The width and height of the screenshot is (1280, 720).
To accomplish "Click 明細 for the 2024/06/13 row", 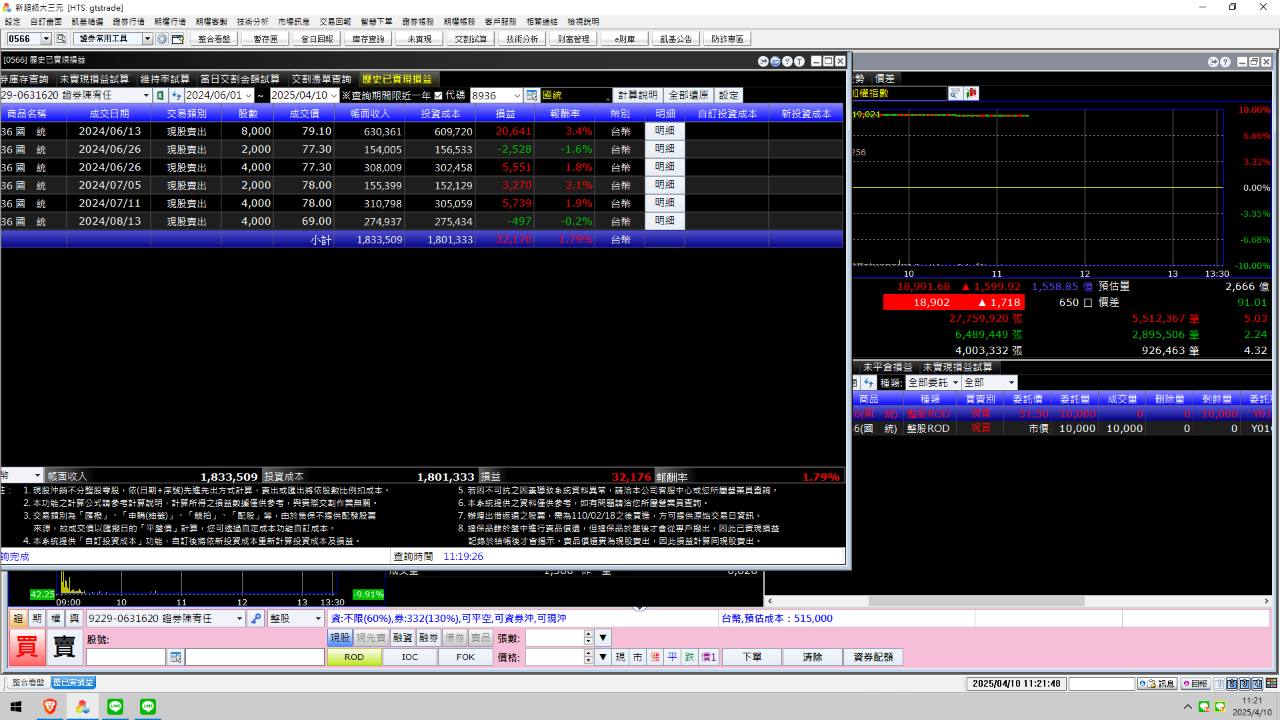I will [665, 131].
